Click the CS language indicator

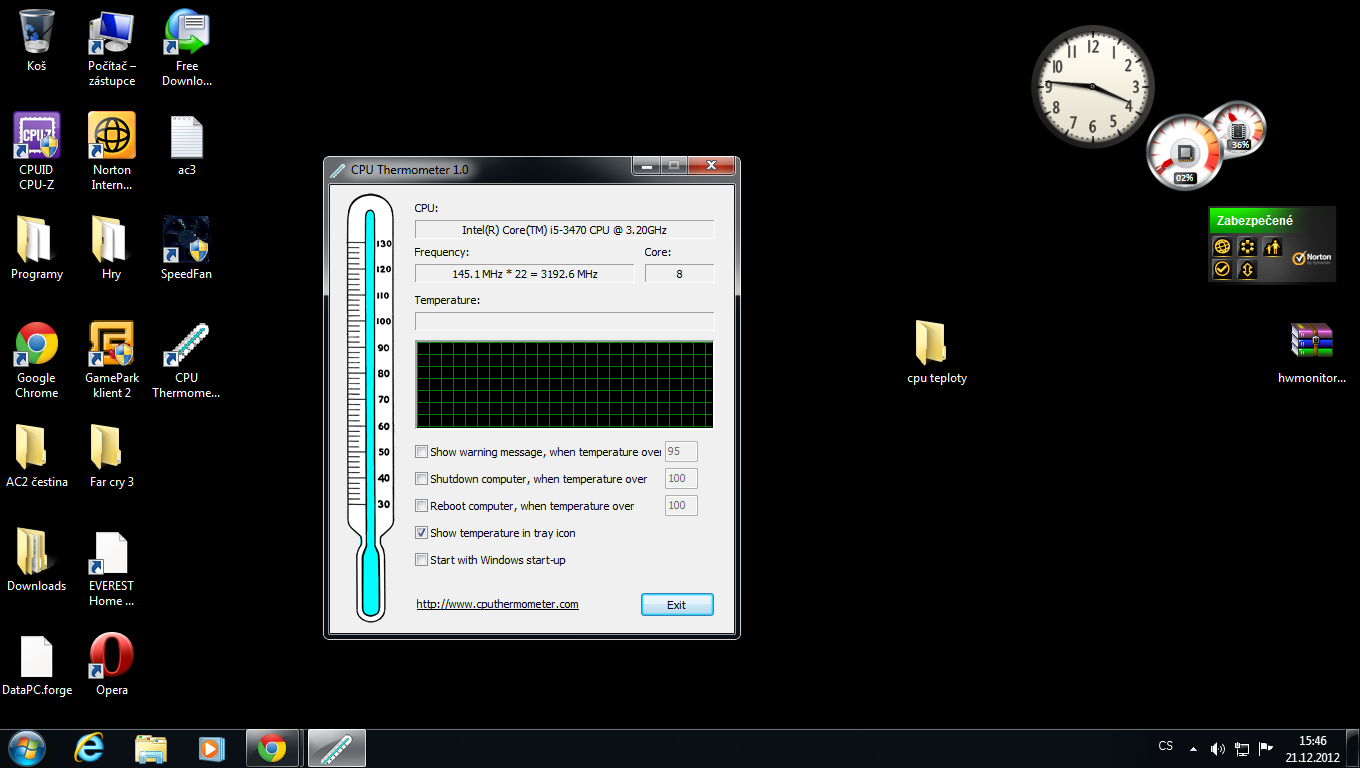pos(1165,746)
